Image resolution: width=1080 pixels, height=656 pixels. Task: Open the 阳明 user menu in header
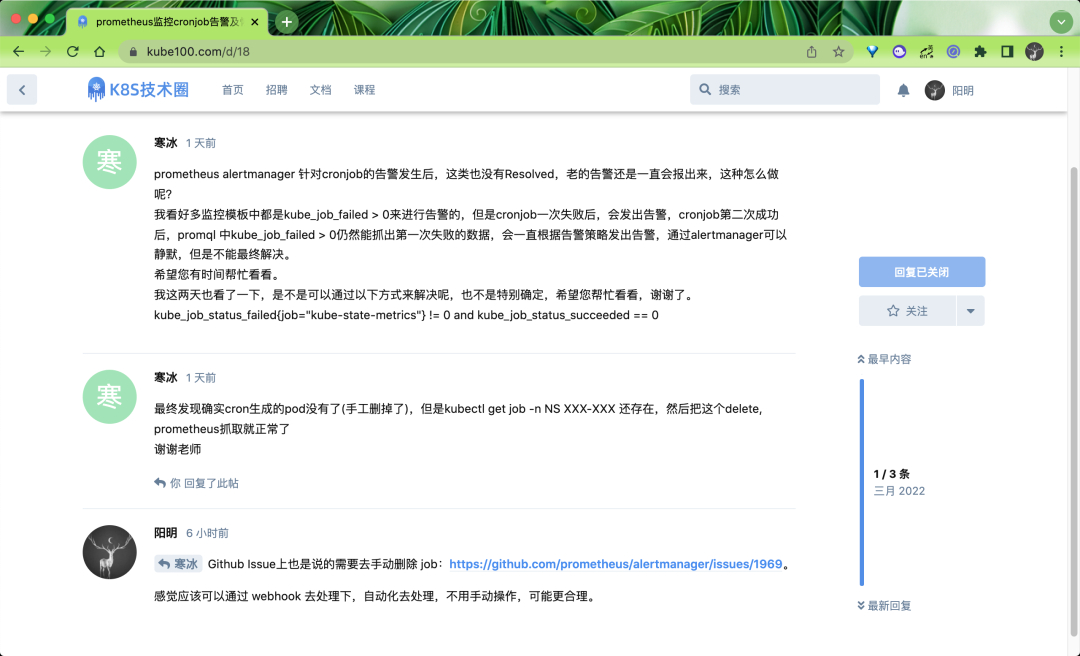coord(949,90)
